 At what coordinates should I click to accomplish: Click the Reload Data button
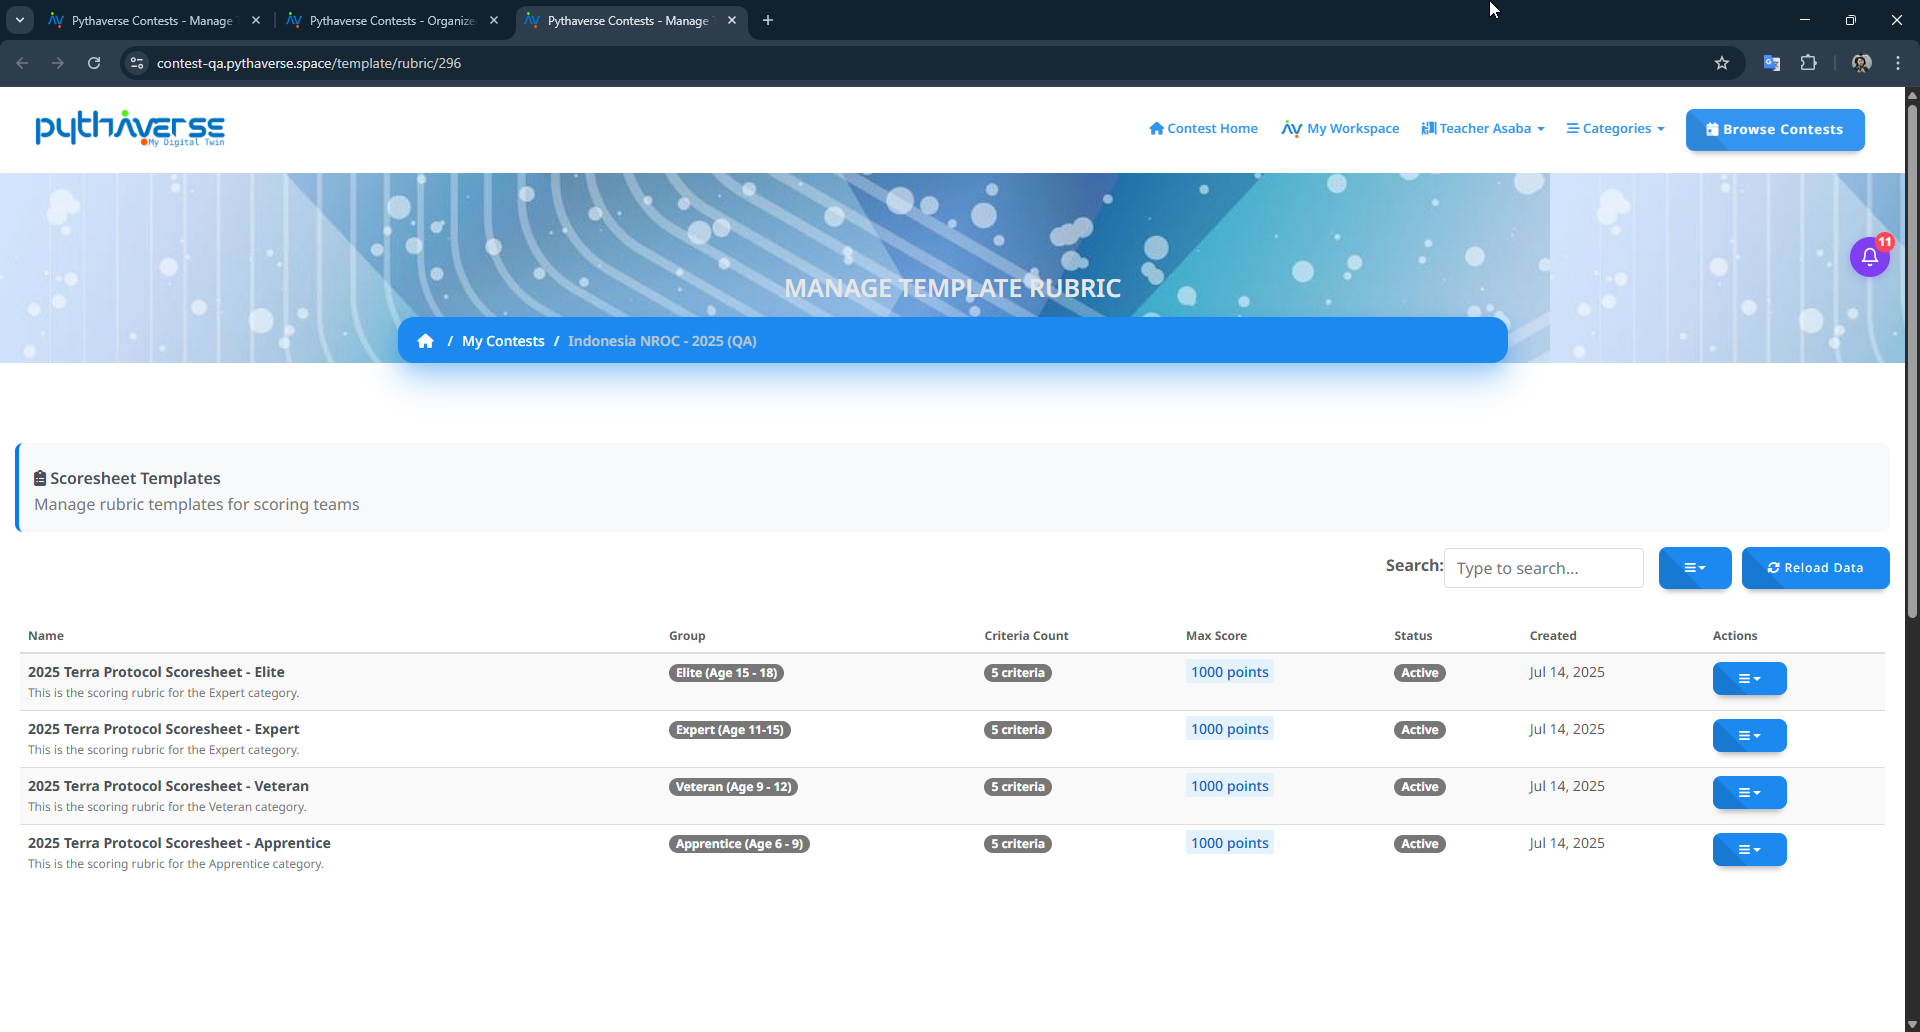point(1815,568)
